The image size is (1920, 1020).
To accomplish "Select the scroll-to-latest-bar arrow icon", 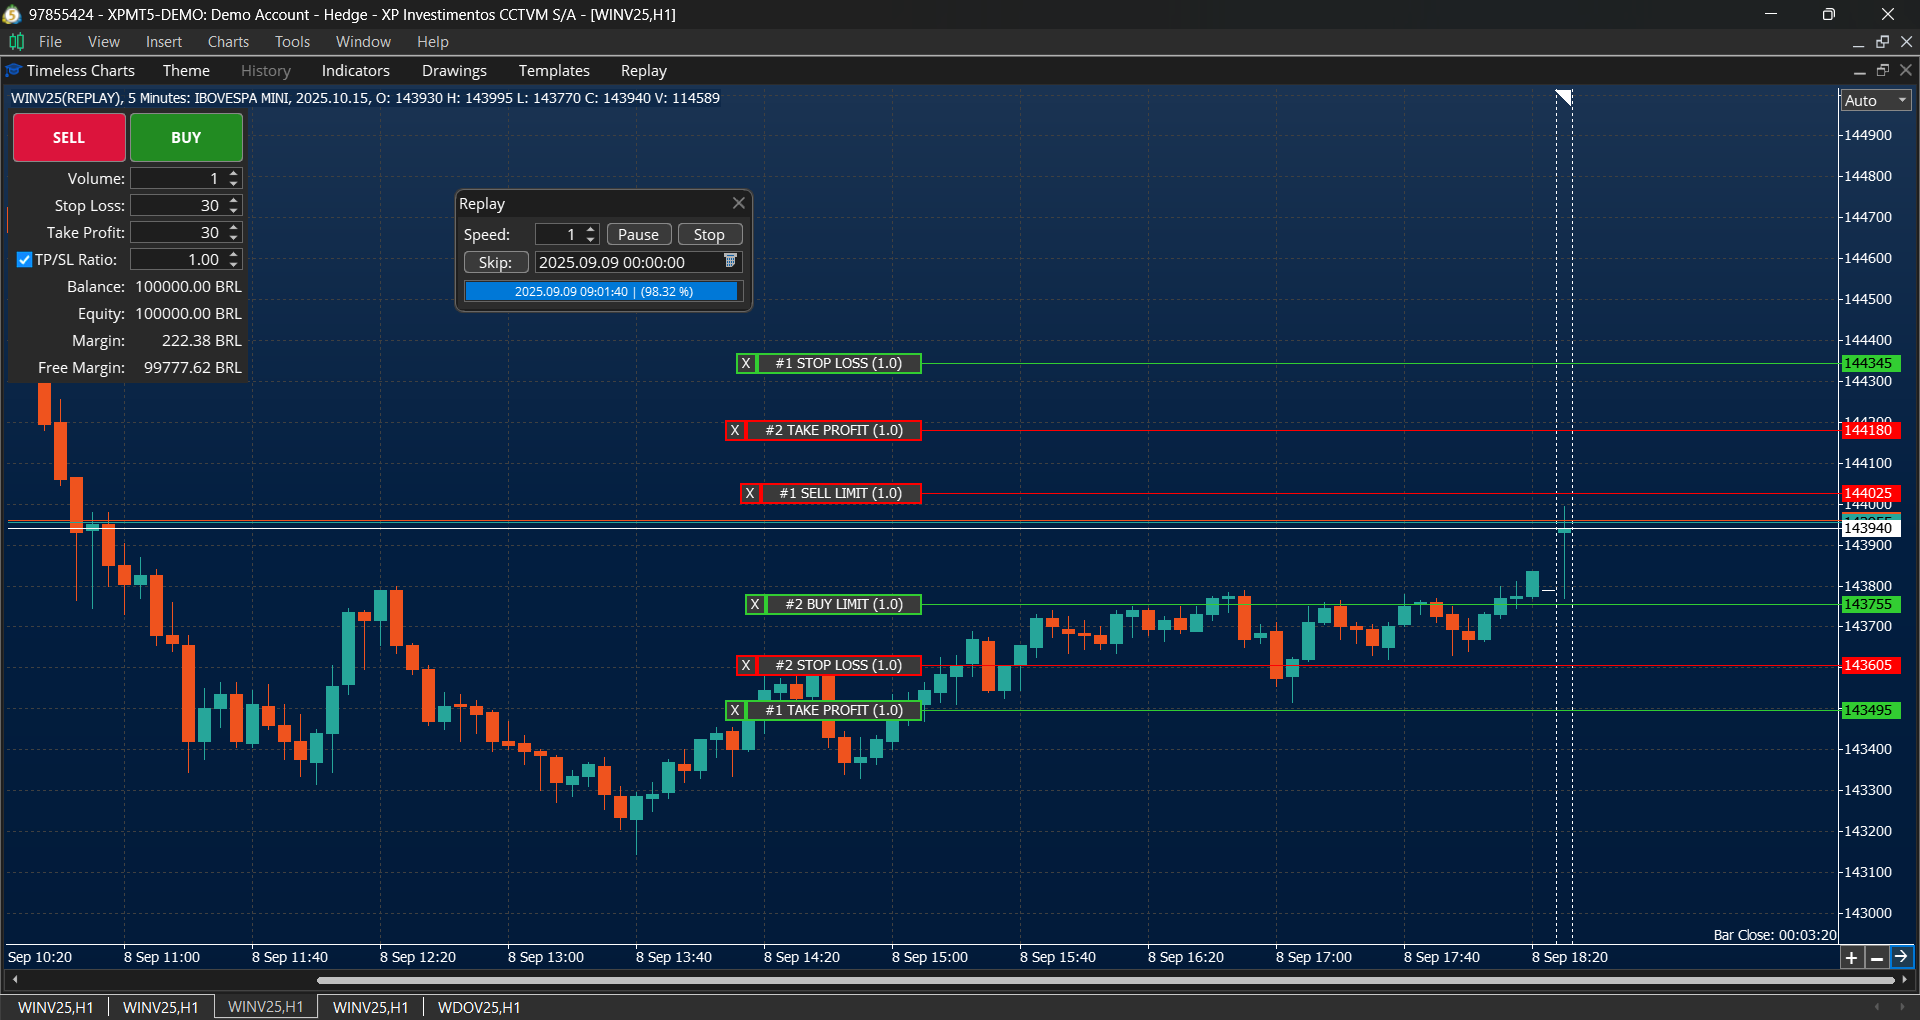I will (1902, 957).
